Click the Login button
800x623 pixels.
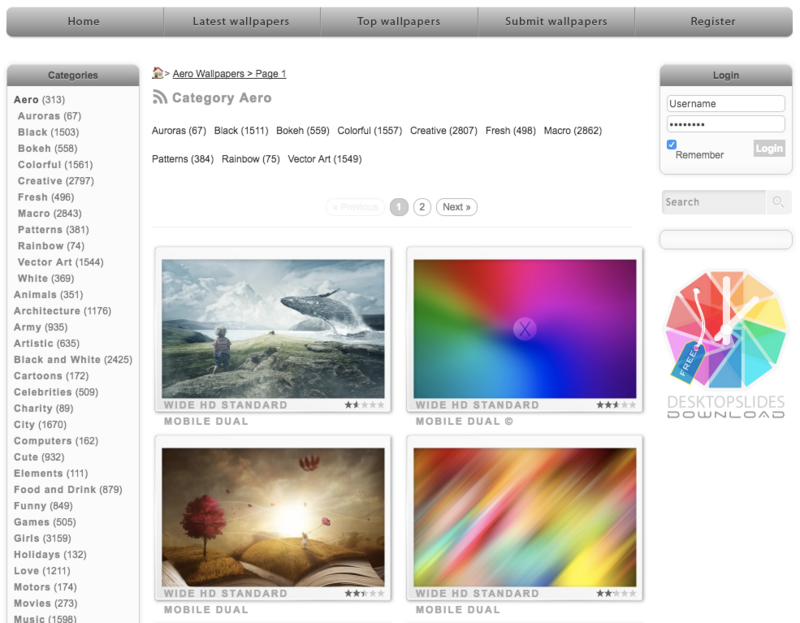[x=769, y=148]
